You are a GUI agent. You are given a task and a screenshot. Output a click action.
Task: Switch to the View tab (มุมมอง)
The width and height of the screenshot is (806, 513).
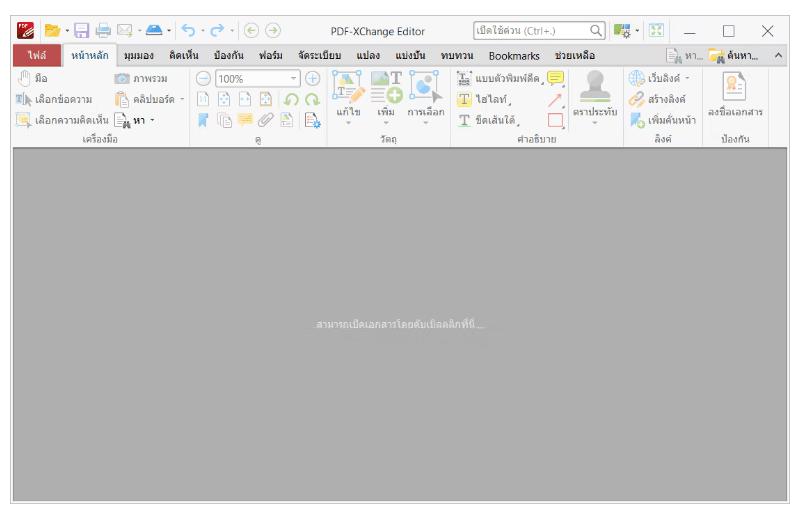pyautogui.click(x=139, y=56)
